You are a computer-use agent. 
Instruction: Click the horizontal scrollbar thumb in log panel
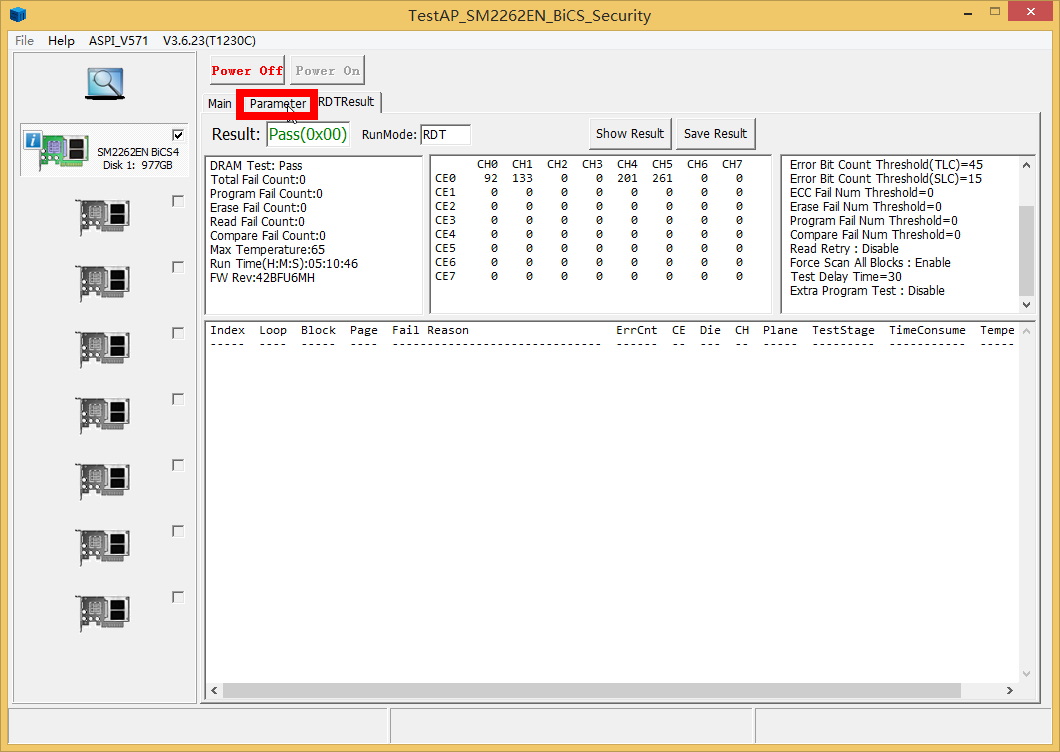pyautogui.click(x=590, y=690)
